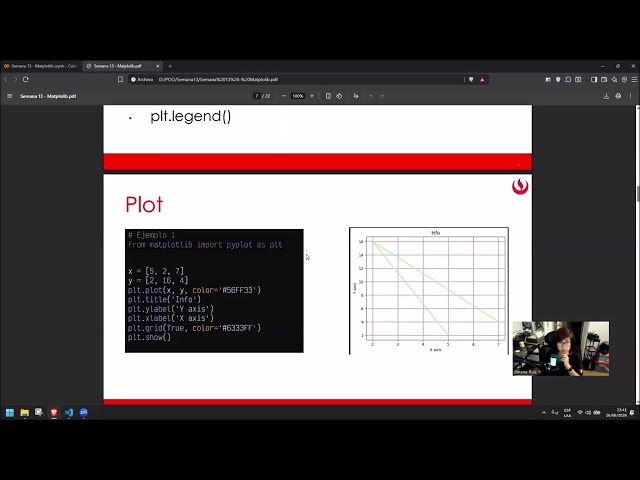
Task: Zoom out the PDF with the minus button
Action: pyautogui.click(x=284, y=96)
